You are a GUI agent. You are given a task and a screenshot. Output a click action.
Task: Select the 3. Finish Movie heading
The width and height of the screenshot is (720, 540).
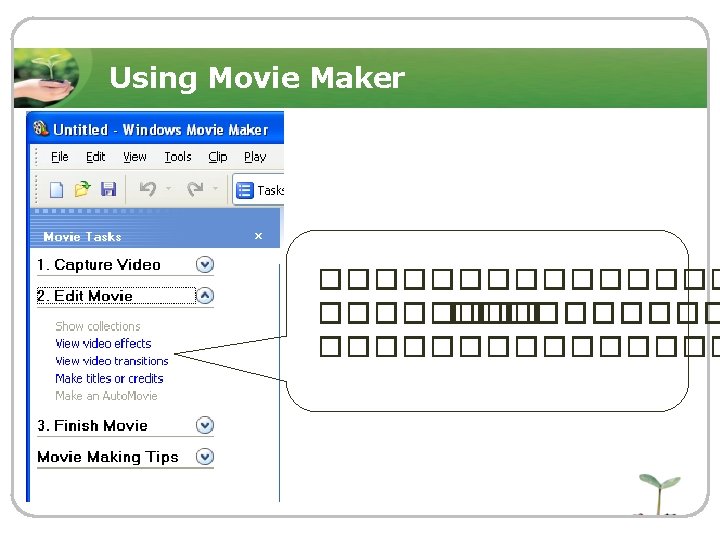pos(92,426)
